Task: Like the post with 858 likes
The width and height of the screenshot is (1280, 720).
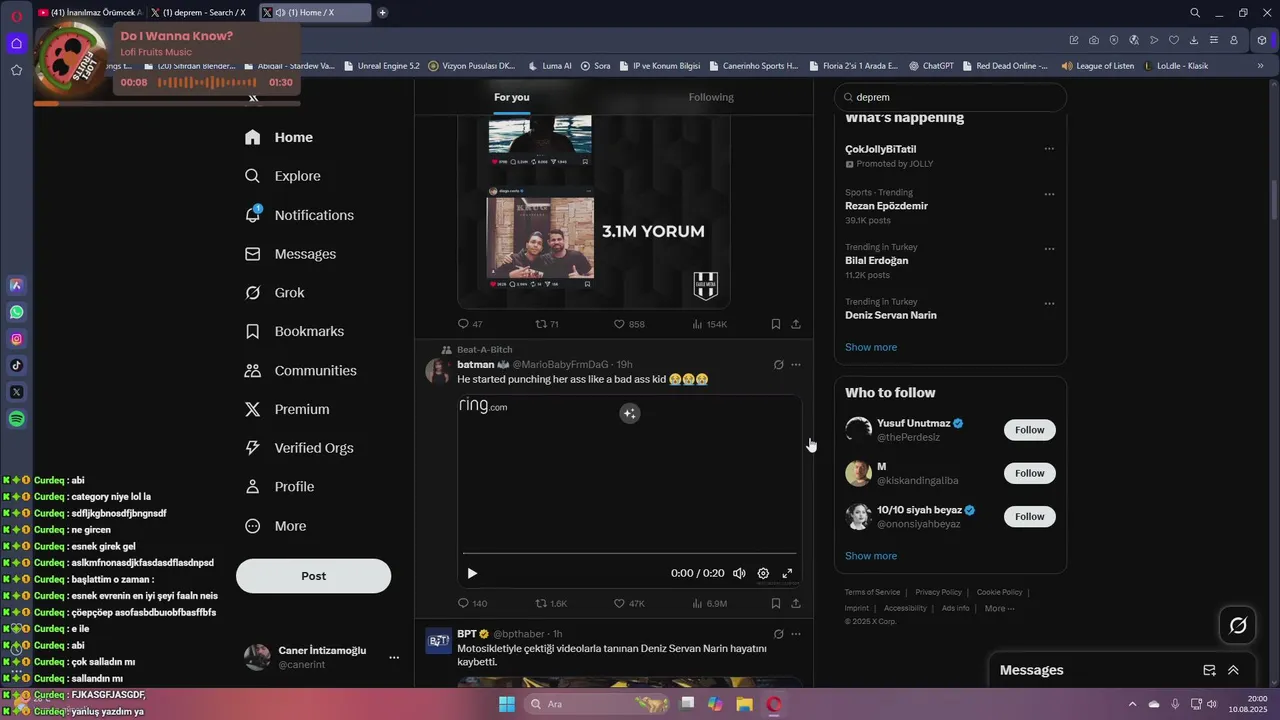Action: pos(629,324)
